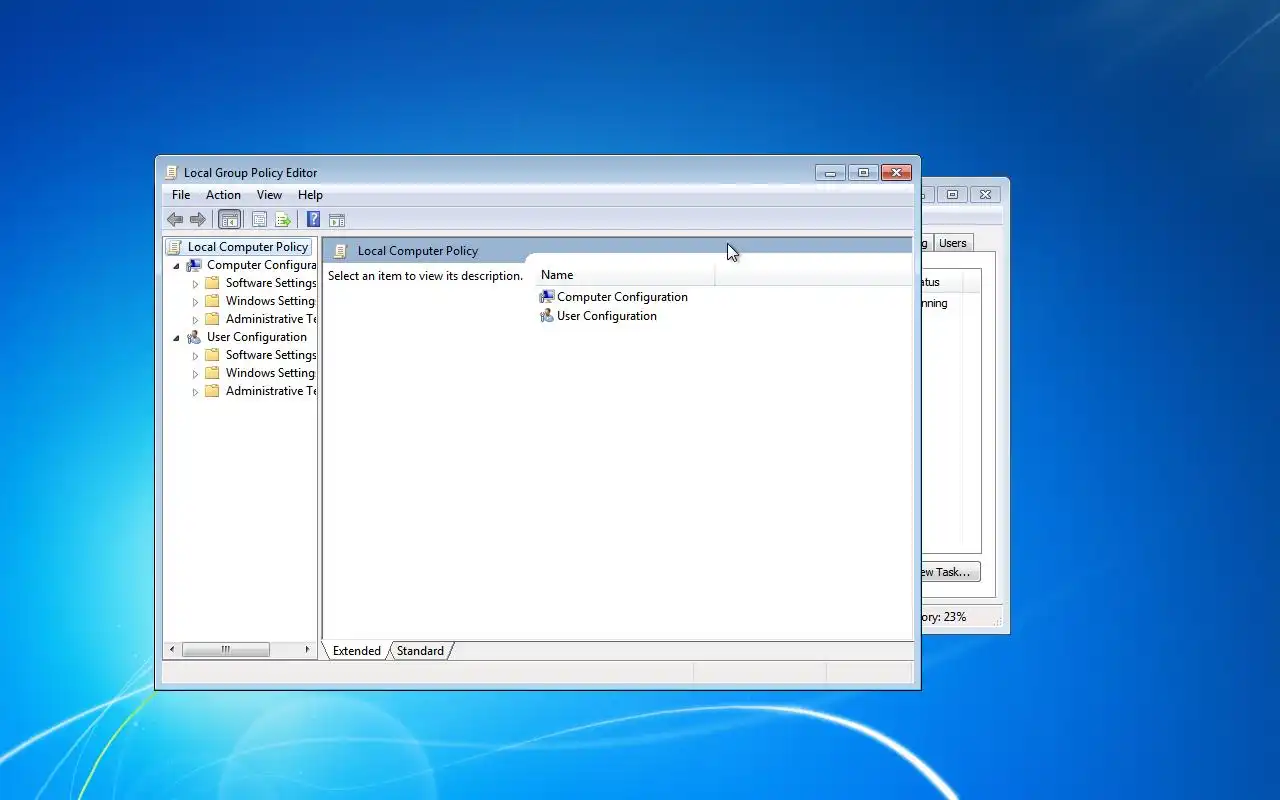Select Windows Settings label under Computer Configuration

pyautogui.click(x=270, y=301)
